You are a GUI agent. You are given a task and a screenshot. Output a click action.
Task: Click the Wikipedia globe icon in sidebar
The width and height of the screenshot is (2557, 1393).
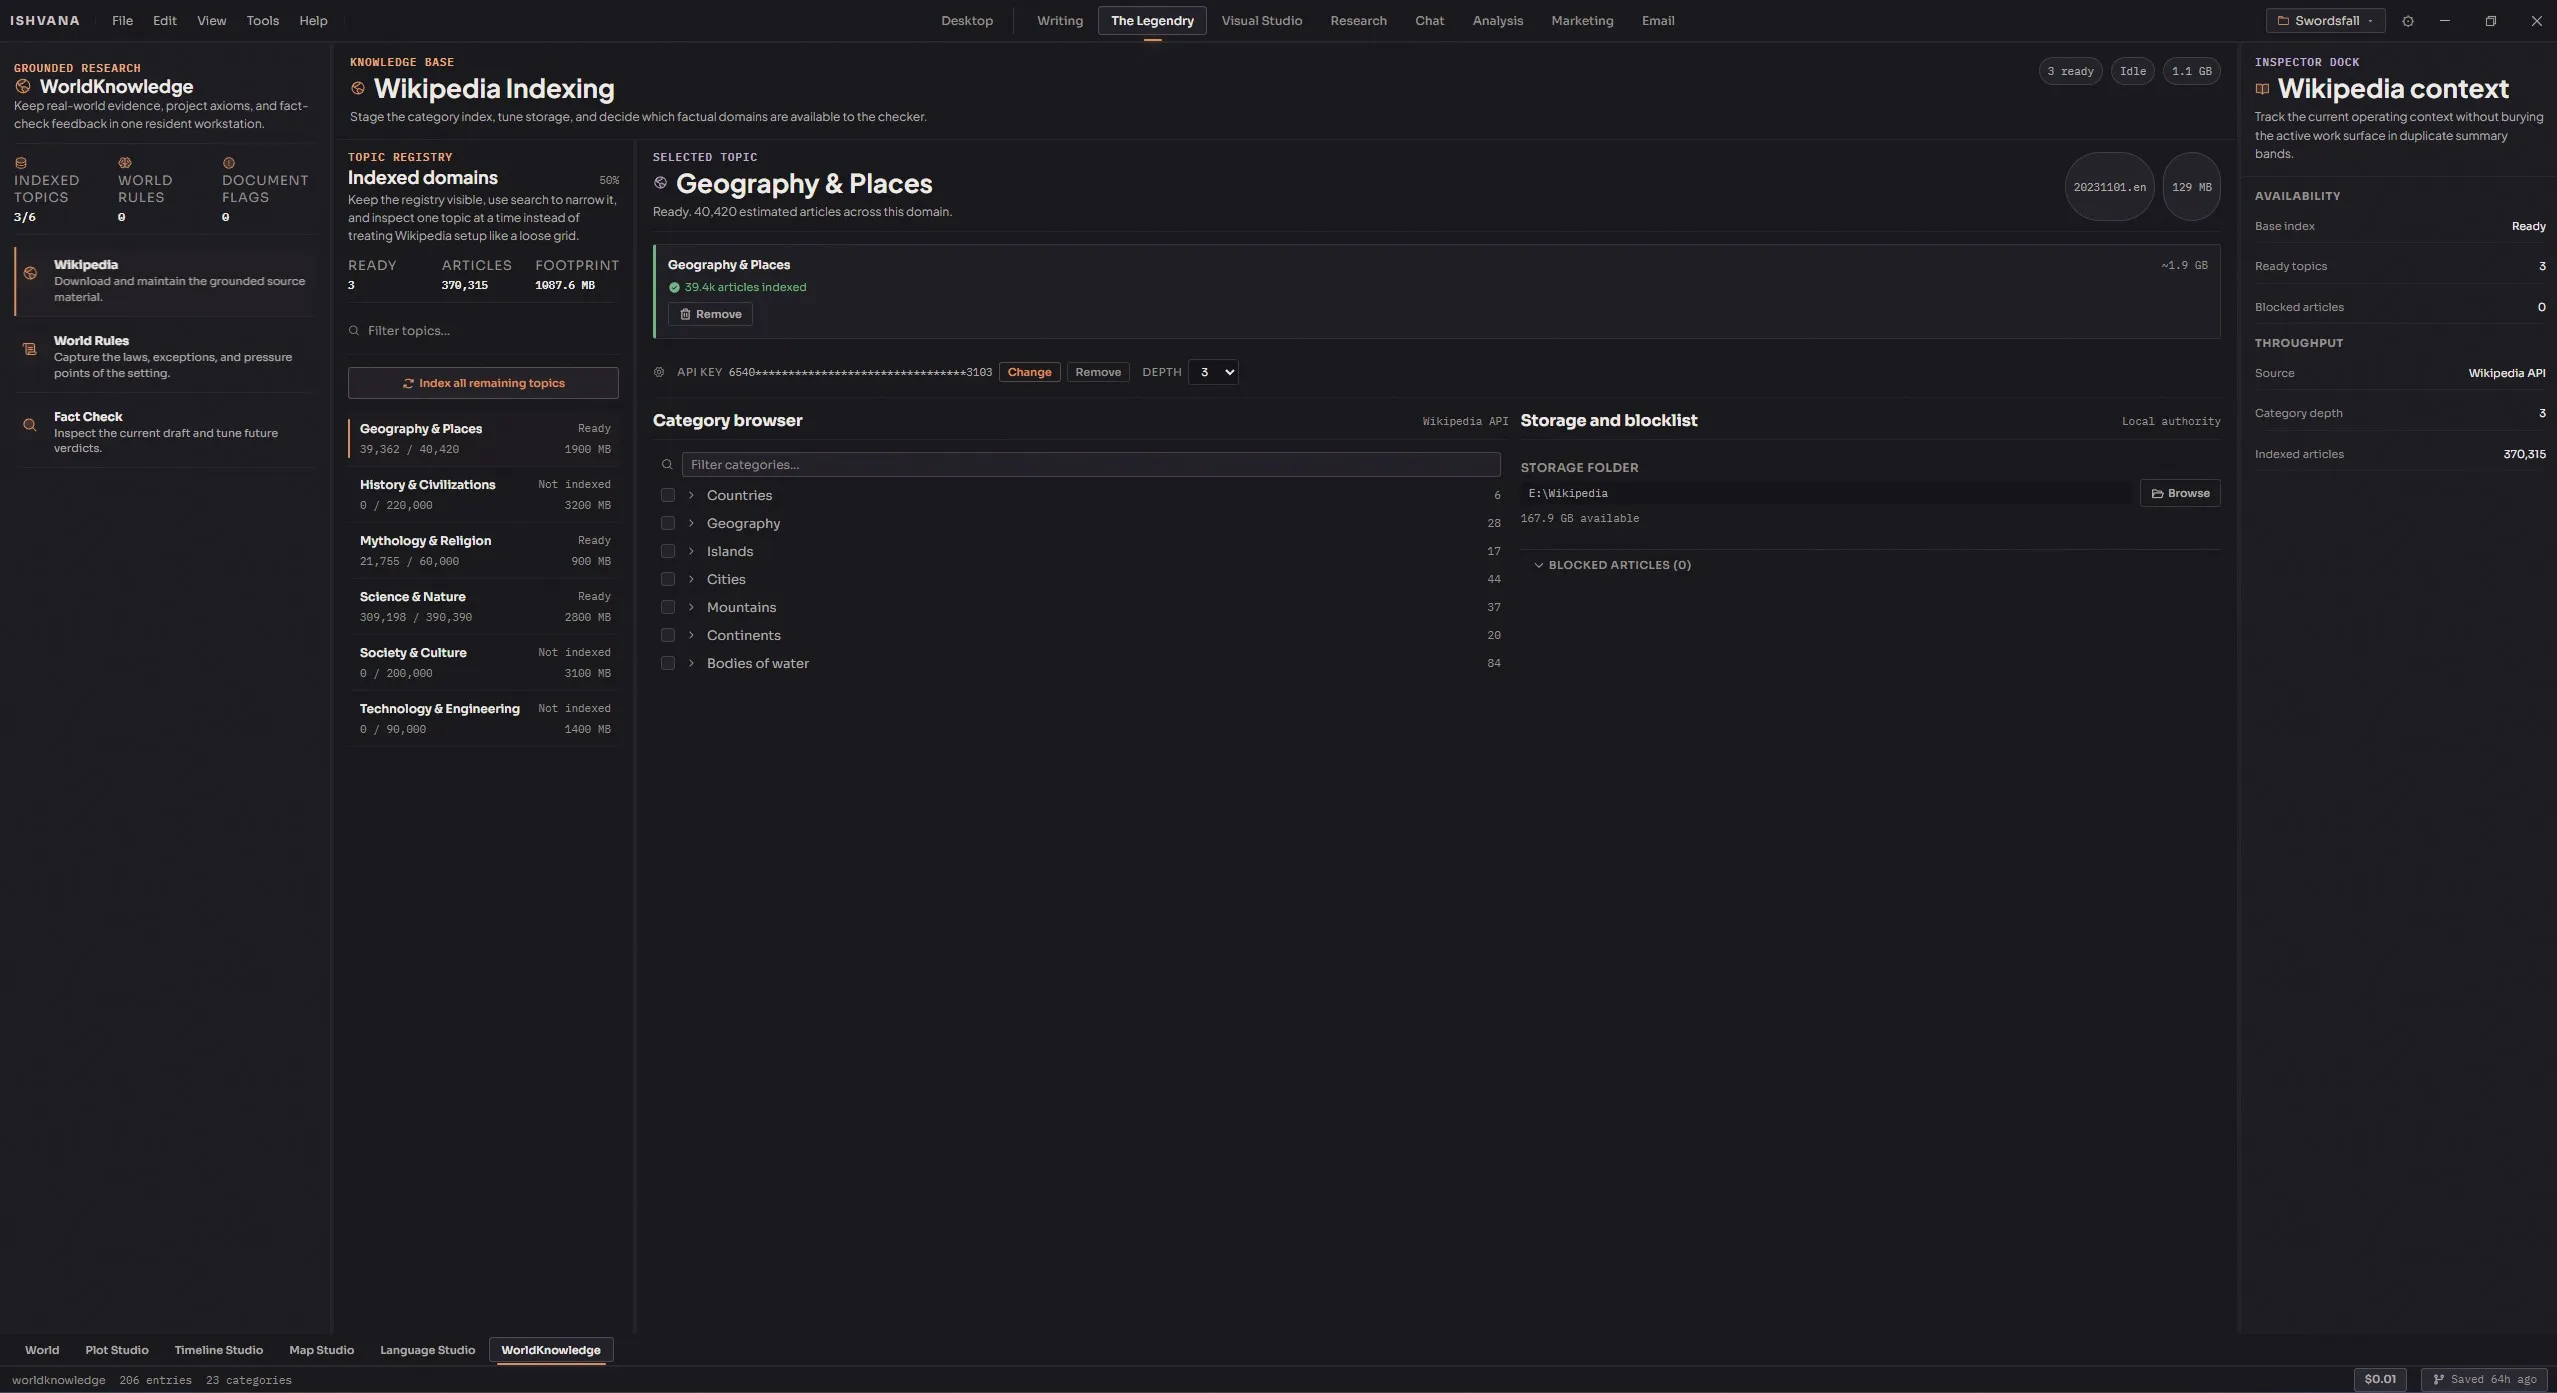click(x=30, y=273)
